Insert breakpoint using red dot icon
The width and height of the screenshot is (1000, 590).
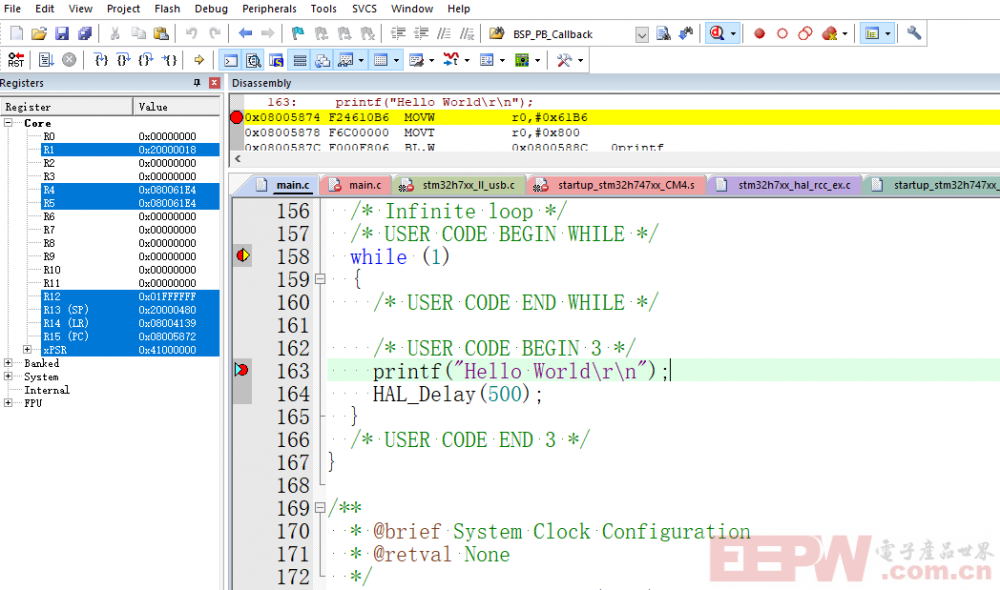pyautogui.click(x=759, y=34)
